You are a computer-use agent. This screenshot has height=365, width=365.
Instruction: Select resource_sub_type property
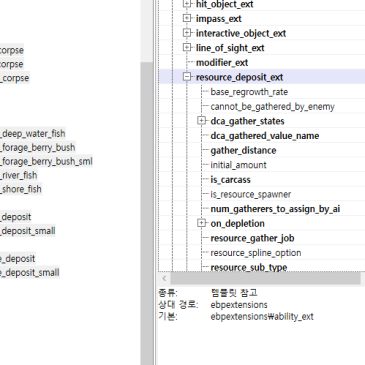(249, 267)
